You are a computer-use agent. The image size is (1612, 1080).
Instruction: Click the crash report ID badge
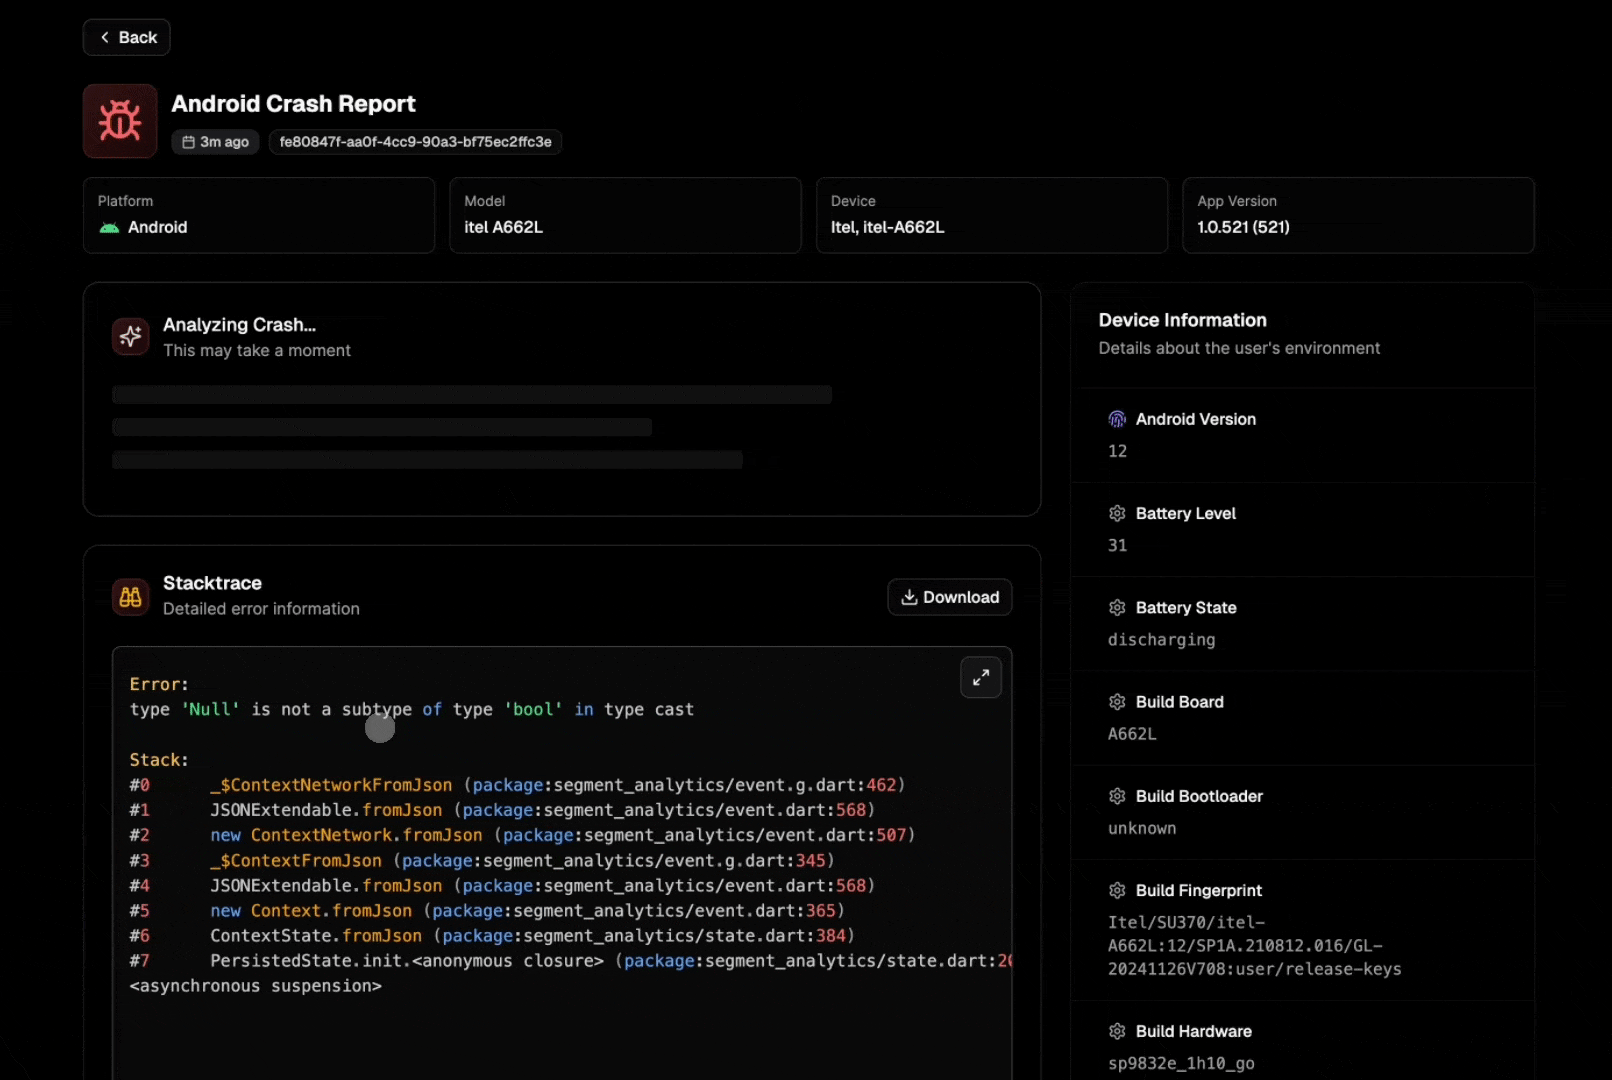click(415, 142)
